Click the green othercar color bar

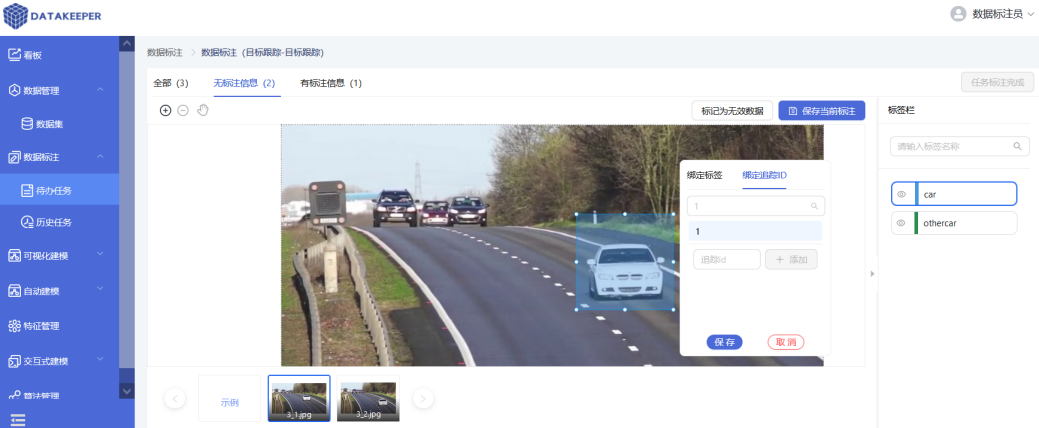coord(916,223)
